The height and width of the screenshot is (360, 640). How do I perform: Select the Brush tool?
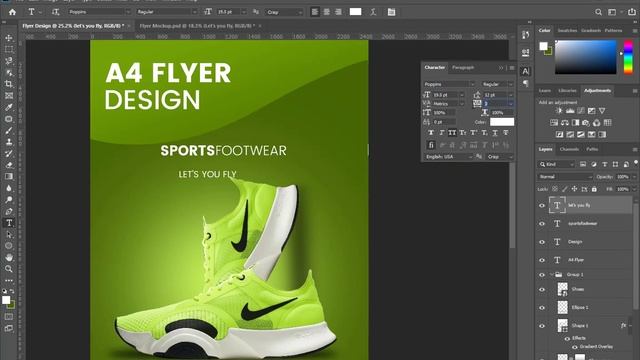9,131
